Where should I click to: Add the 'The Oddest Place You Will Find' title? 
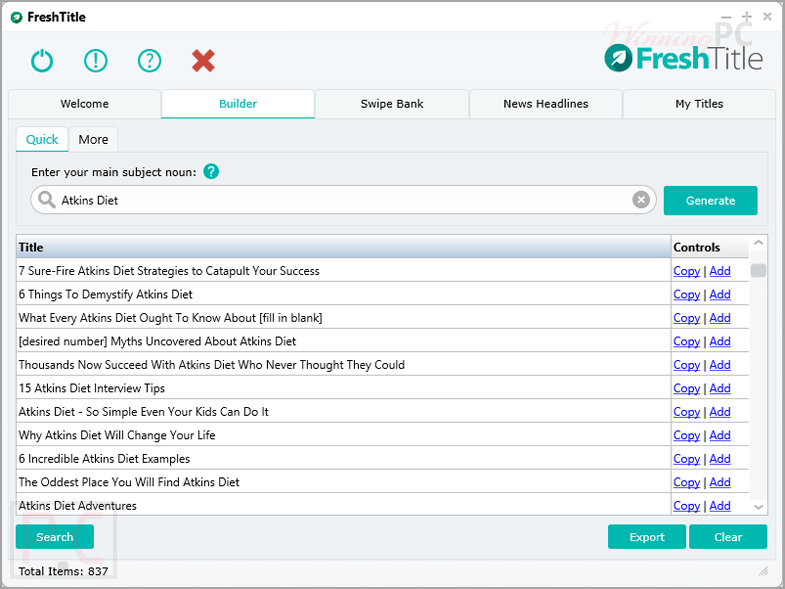[x=720, y=482]
